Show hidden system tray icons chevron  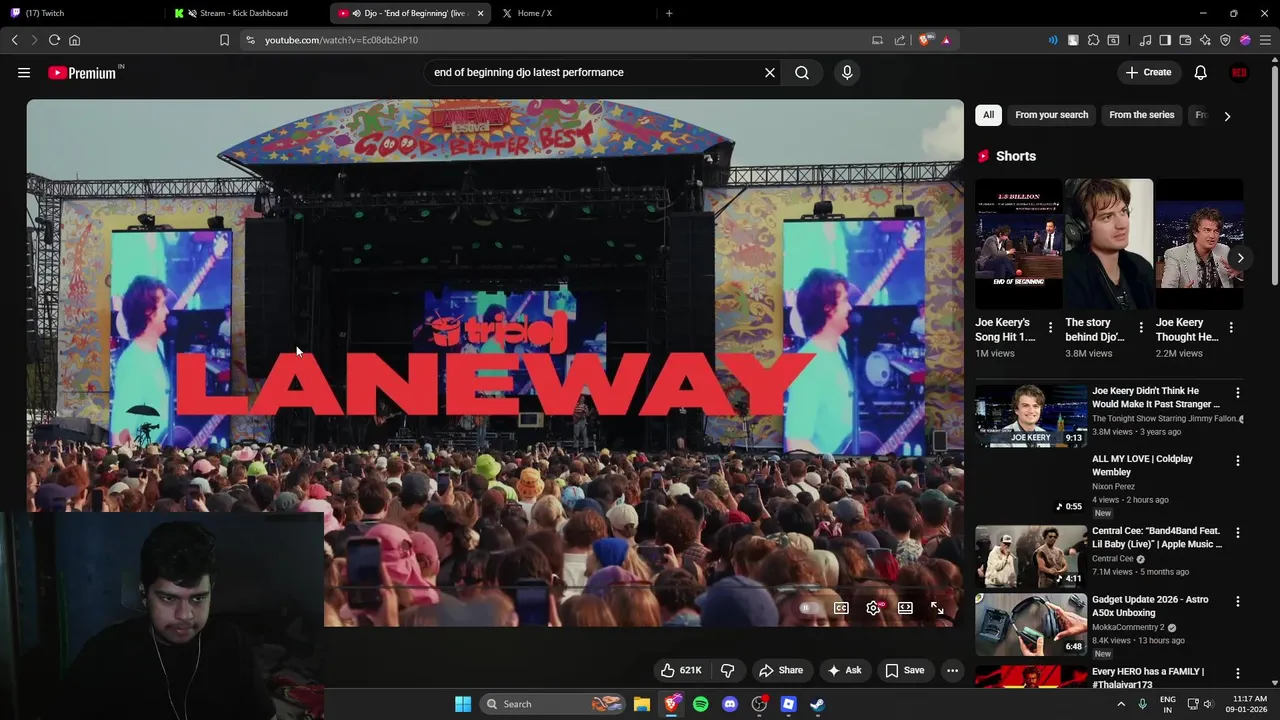click(1122, 704)
